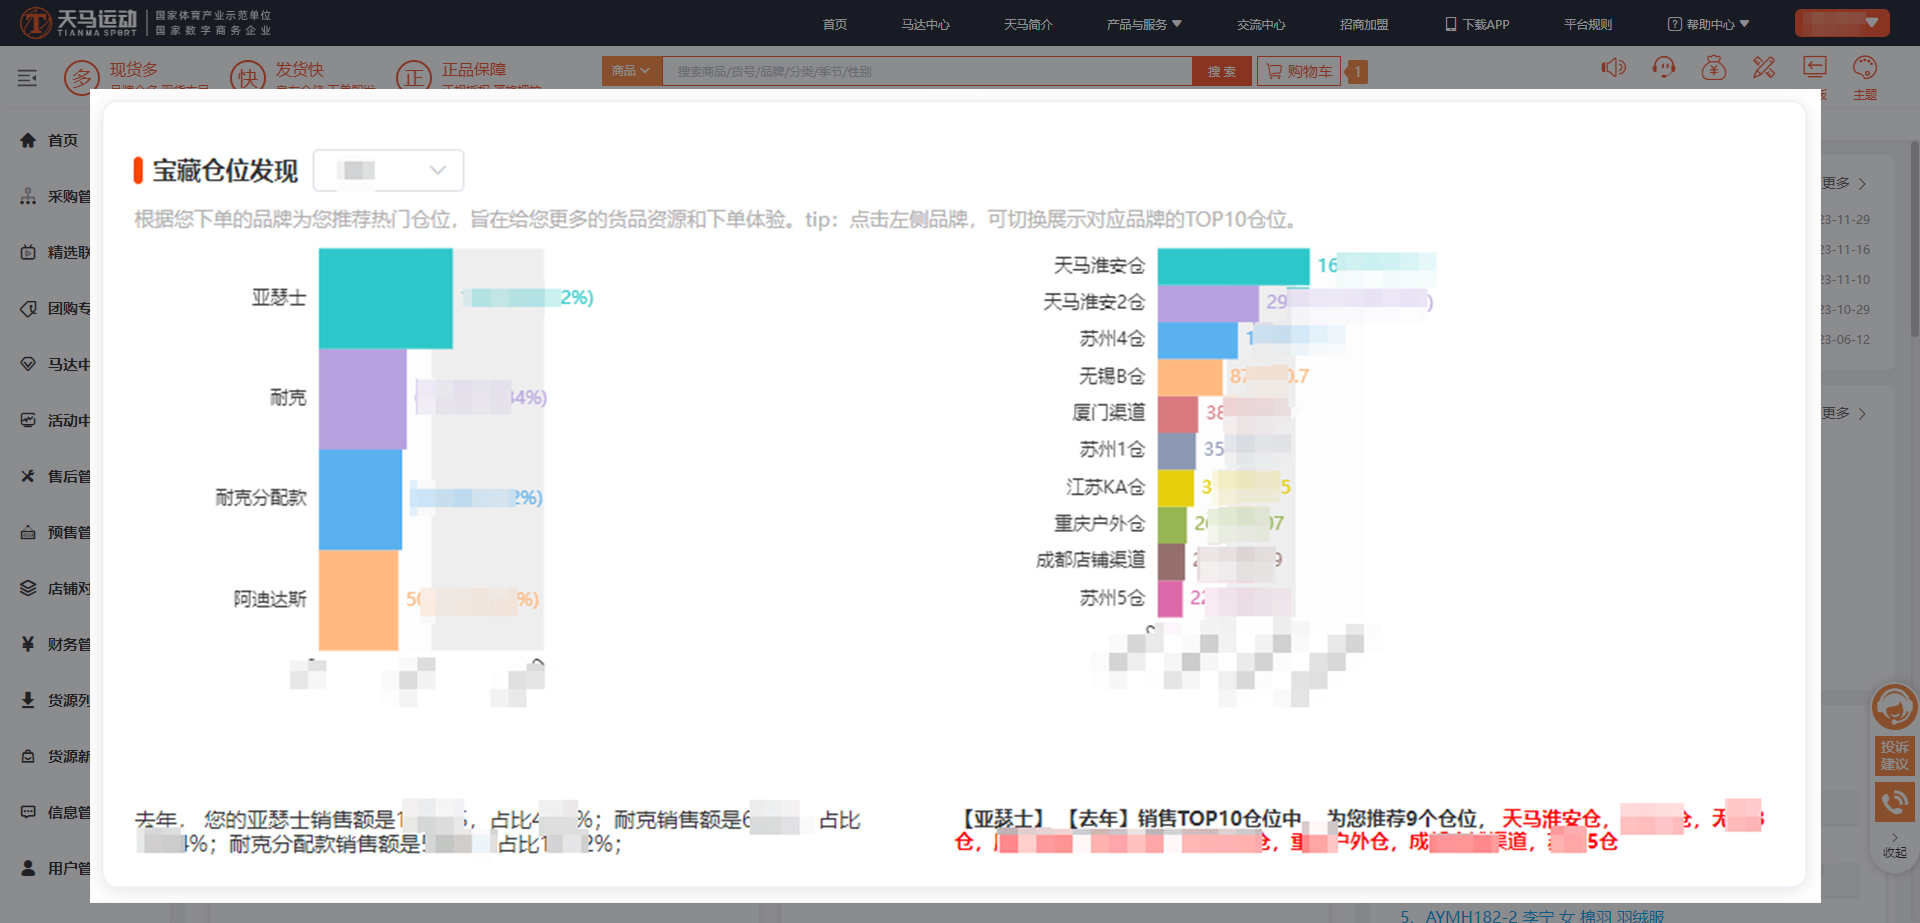
Task: Click the 马达中 diamond icon in sidebar
Action: tap(28, 364)
